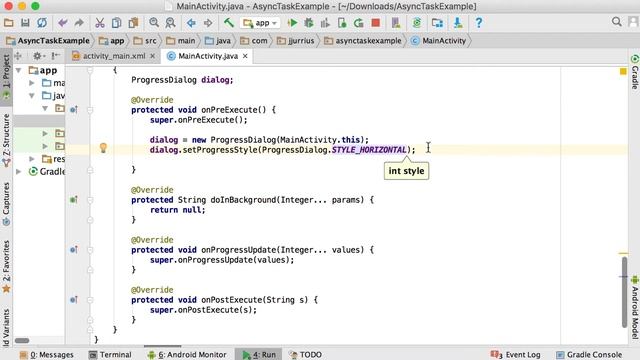Open the SDK Manager download icon

[x=458, y=23]
